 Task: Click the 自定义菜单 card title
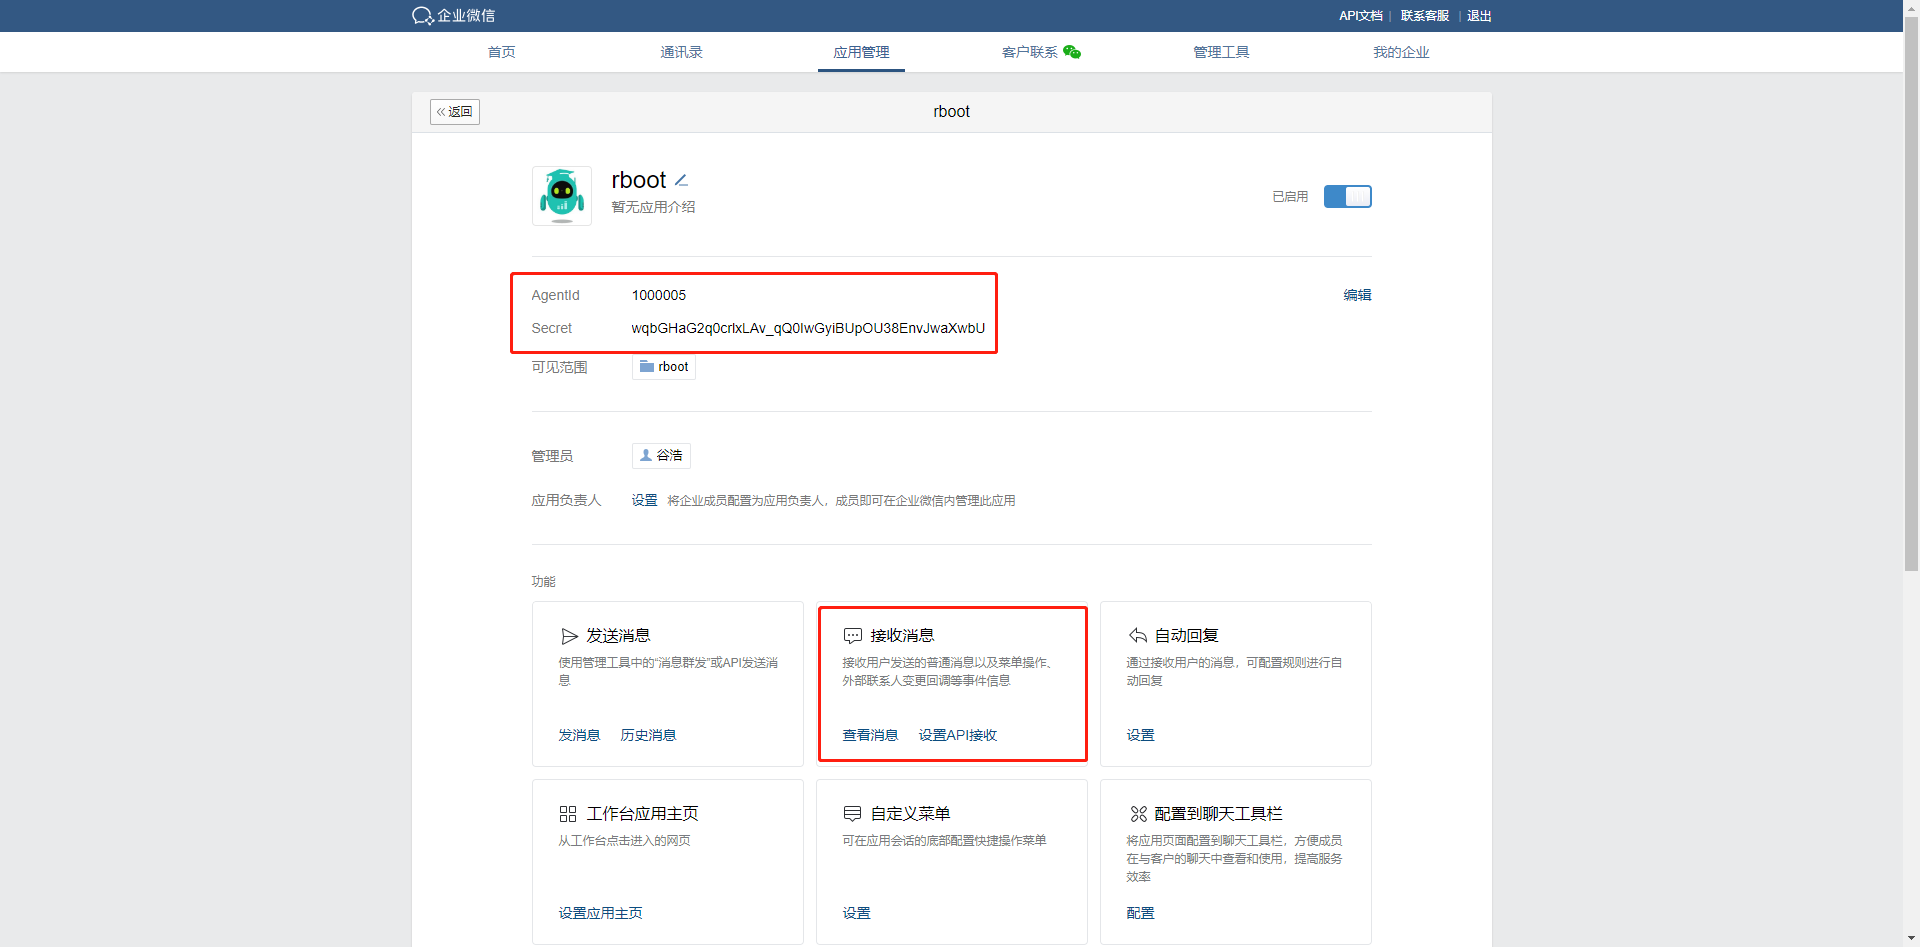point(910,814)
